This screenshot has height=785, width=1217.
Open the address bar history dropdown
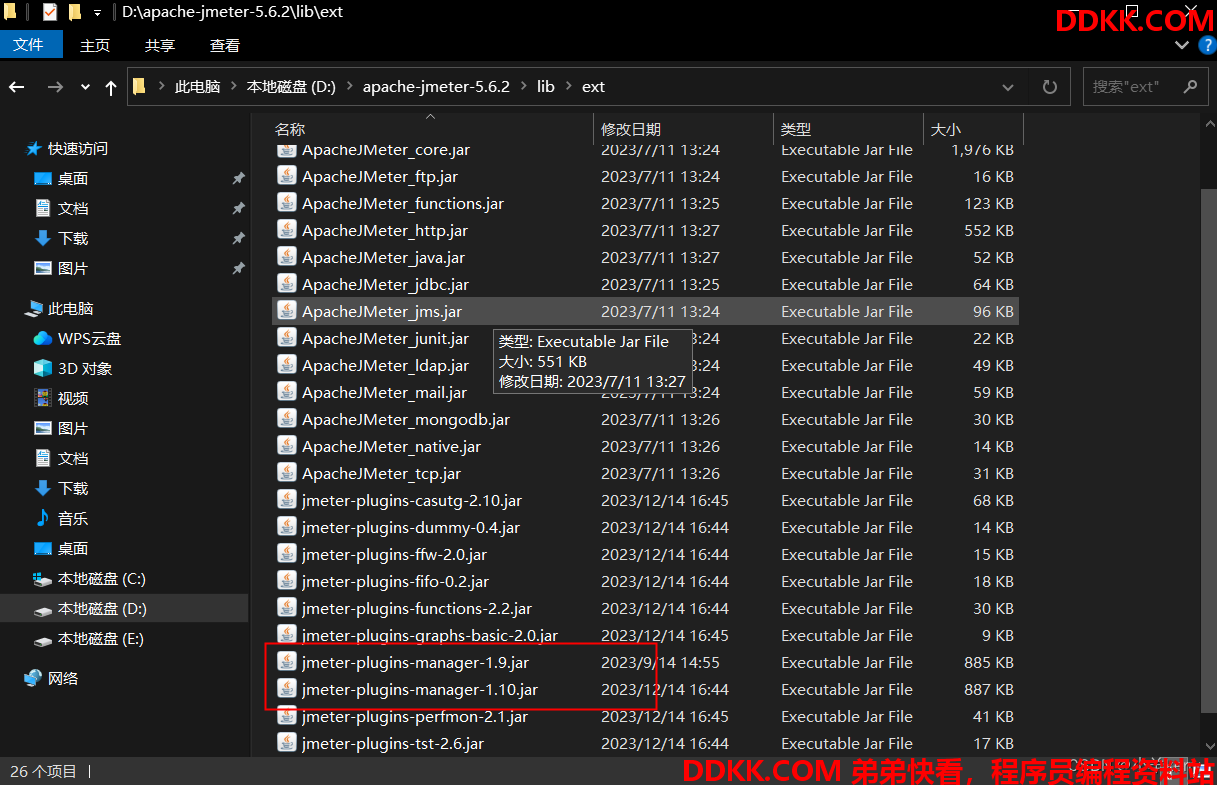point(1008,87)
